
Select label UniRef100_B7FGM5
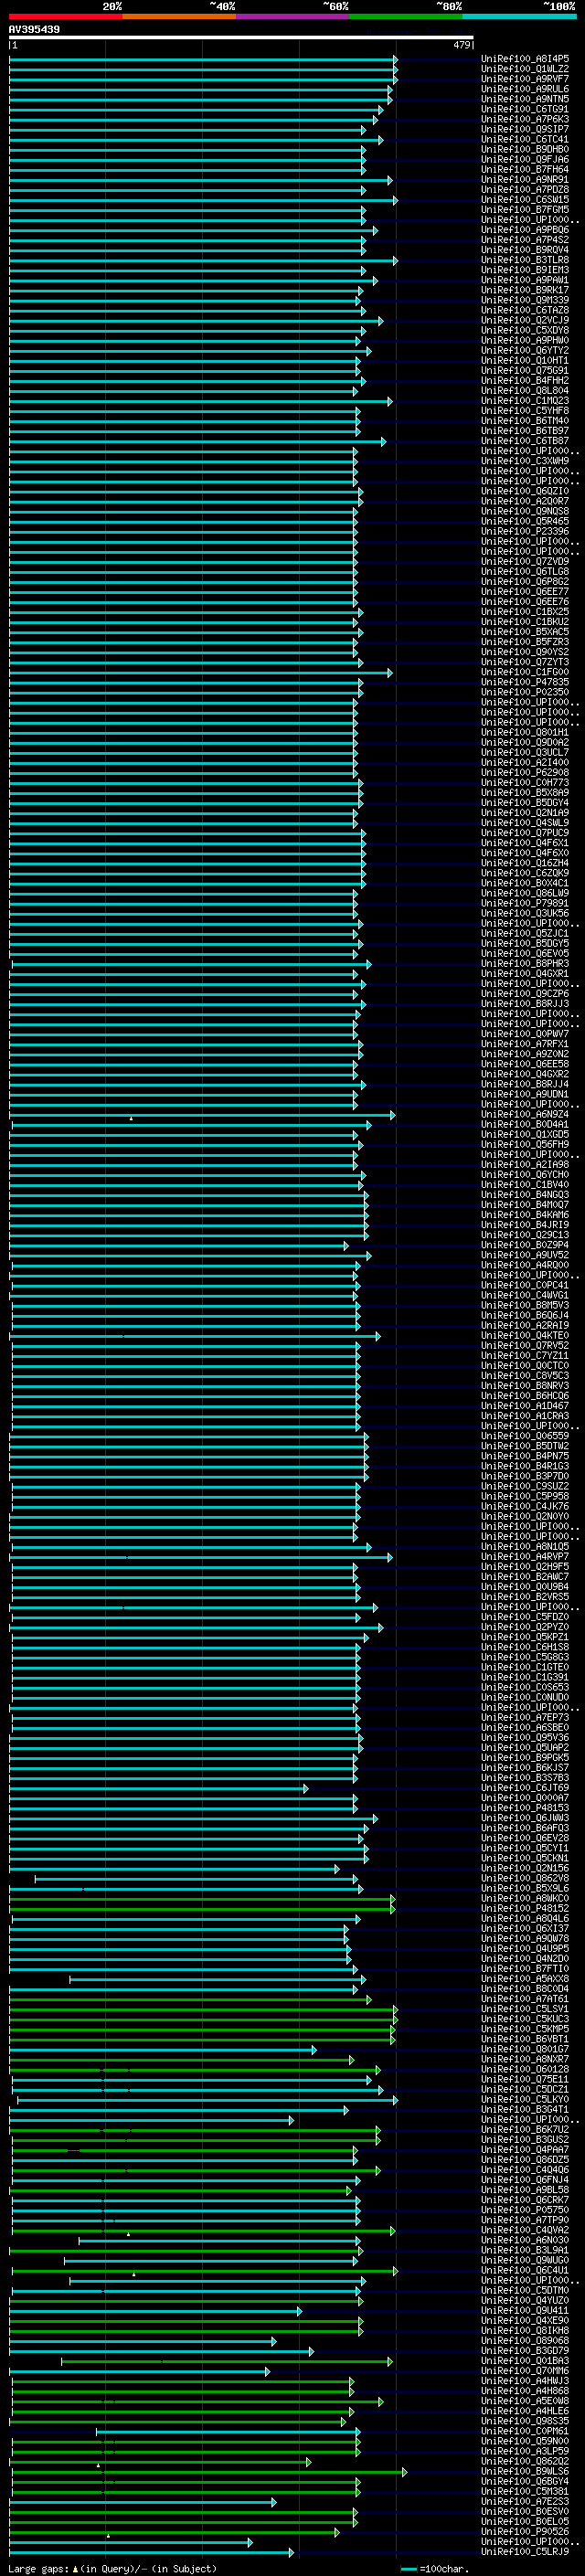pyautogui.click(x=525, y=210)
